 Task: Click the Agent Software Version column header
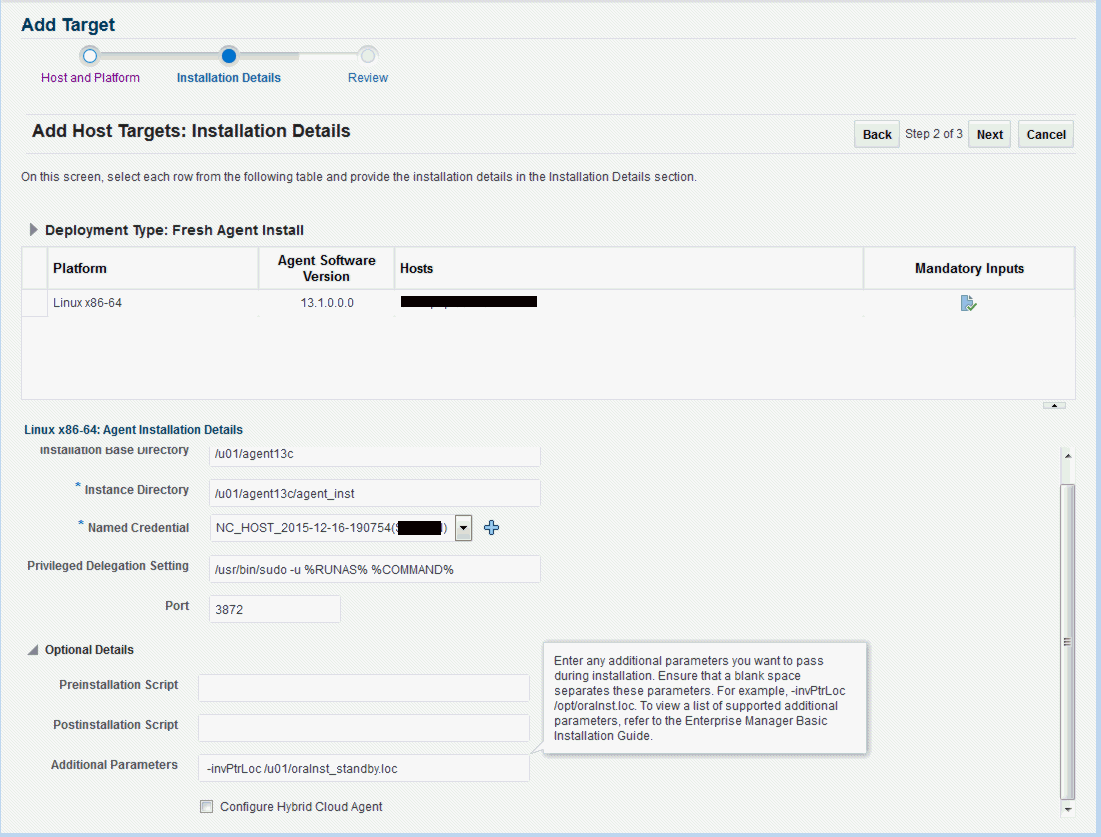[327, 268]
